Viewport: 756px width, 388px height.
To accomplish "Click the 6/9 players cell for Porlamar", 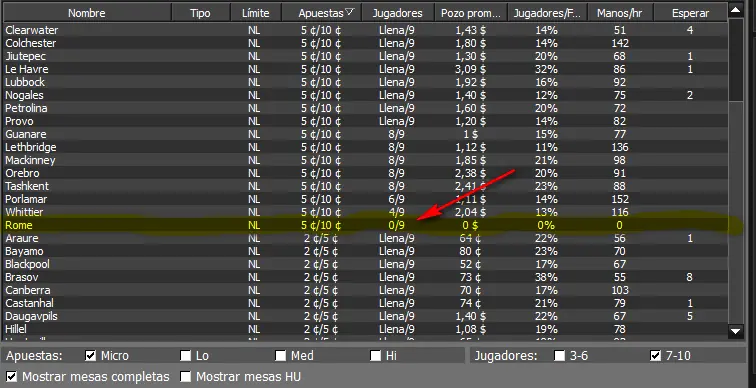I will 396,199.
